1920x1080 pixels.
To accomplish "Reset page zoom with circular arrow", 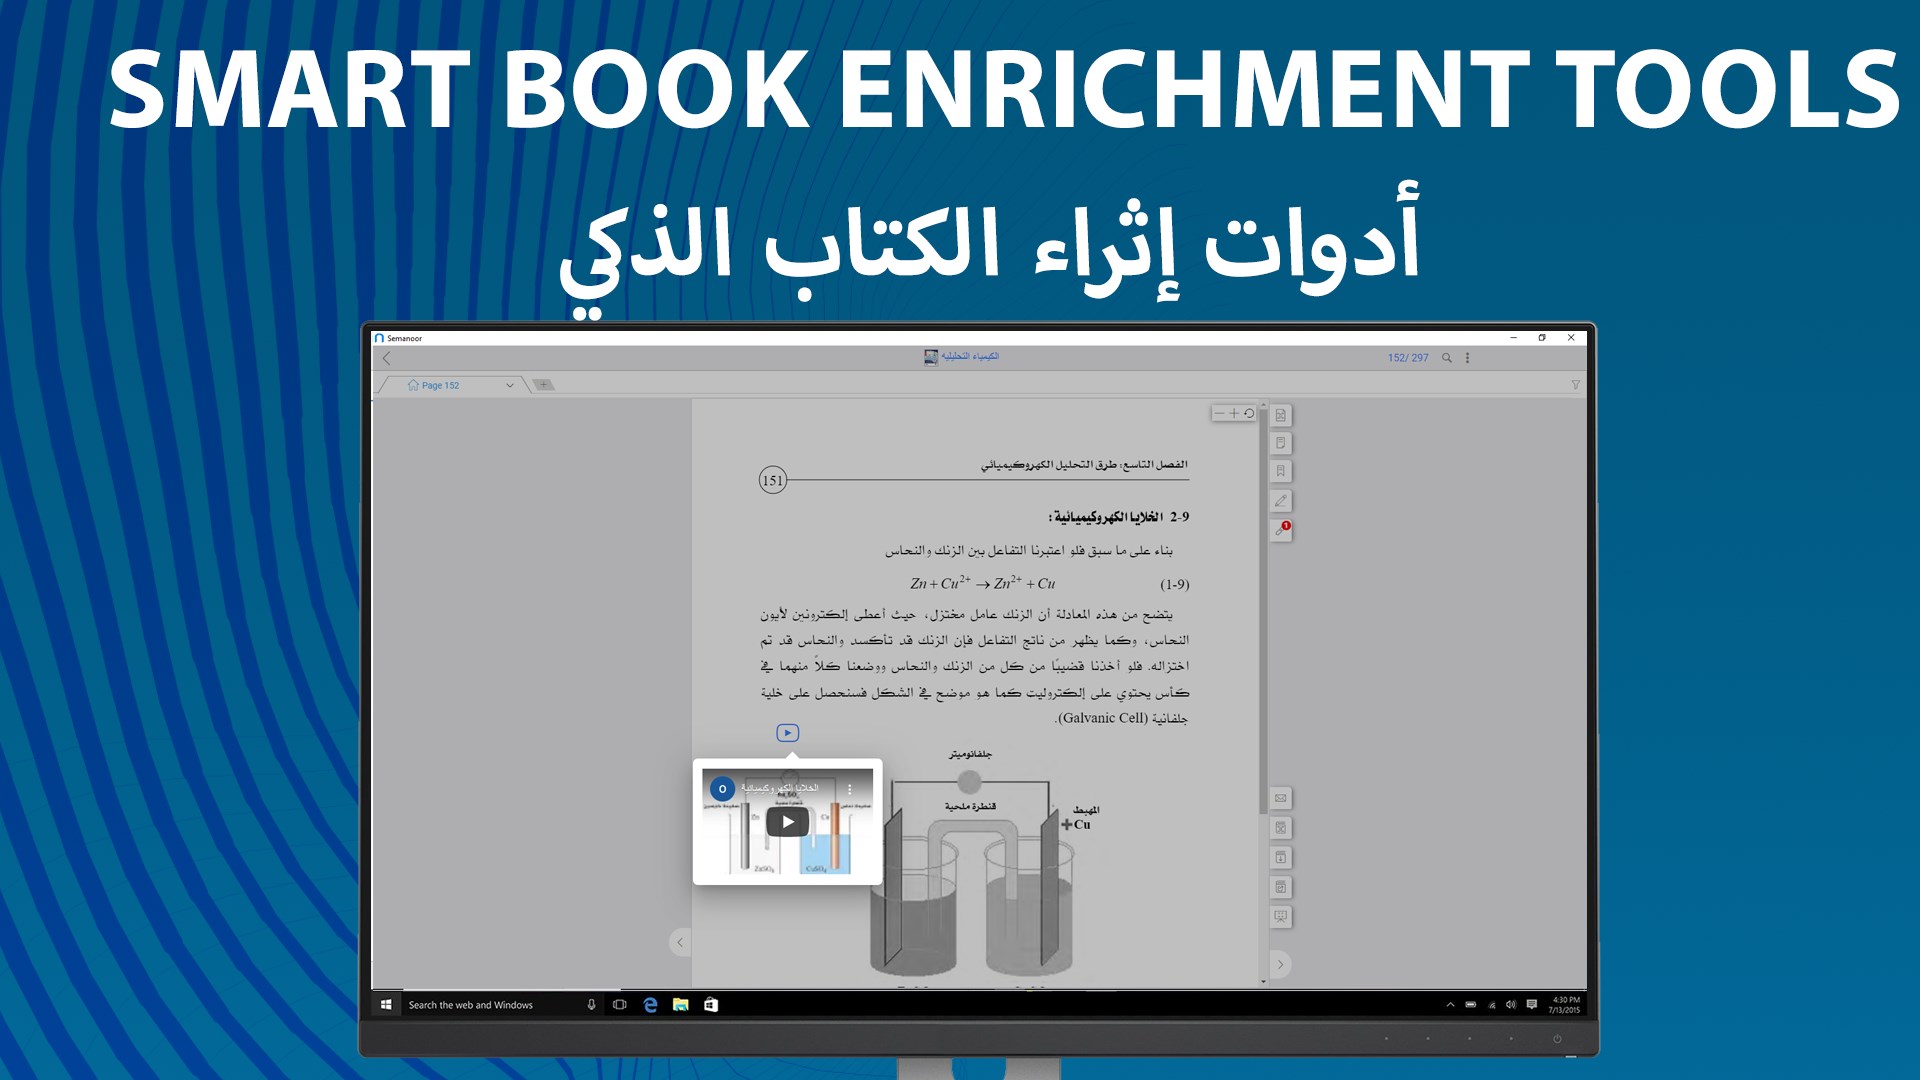I will tap(1249, 413).
